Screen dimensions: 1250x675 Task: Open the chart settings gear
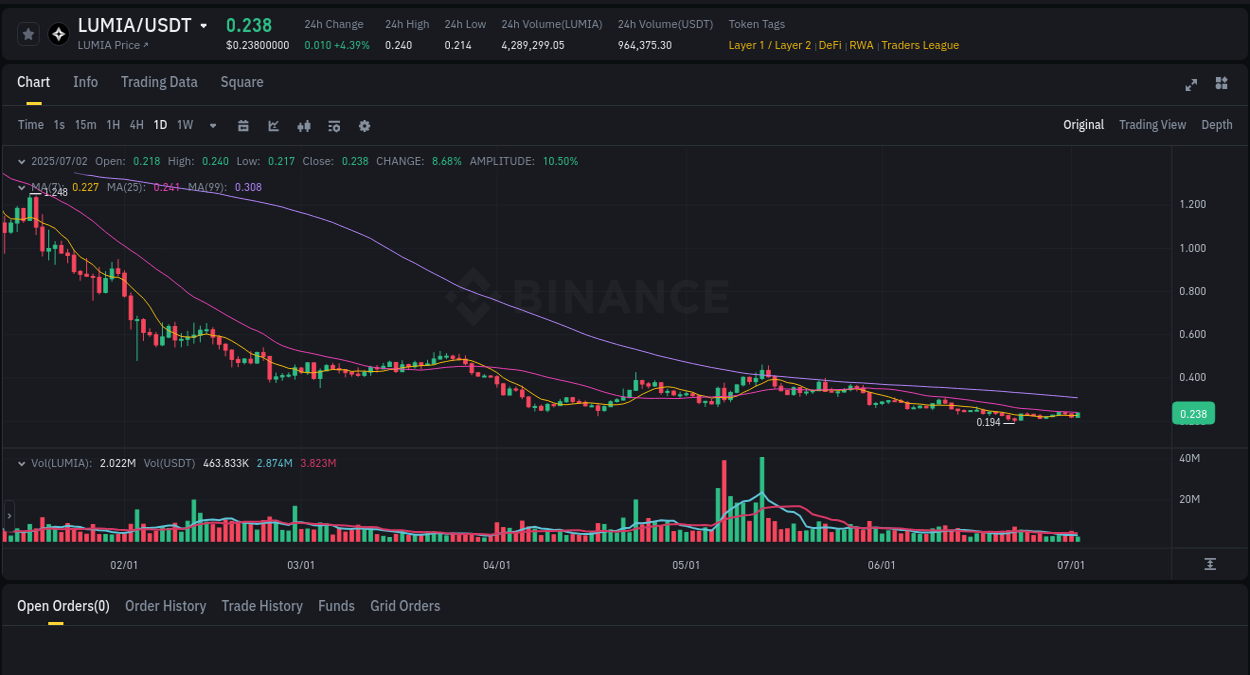(364, 126)
